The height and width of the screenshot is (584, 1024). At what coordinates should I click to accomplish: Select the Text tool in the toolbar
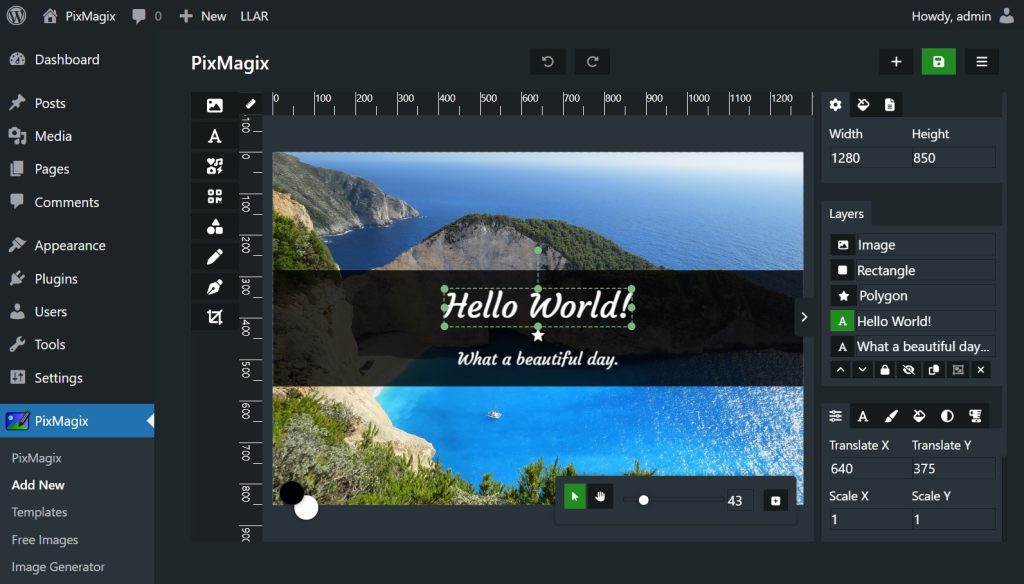[x=214, y=135]
